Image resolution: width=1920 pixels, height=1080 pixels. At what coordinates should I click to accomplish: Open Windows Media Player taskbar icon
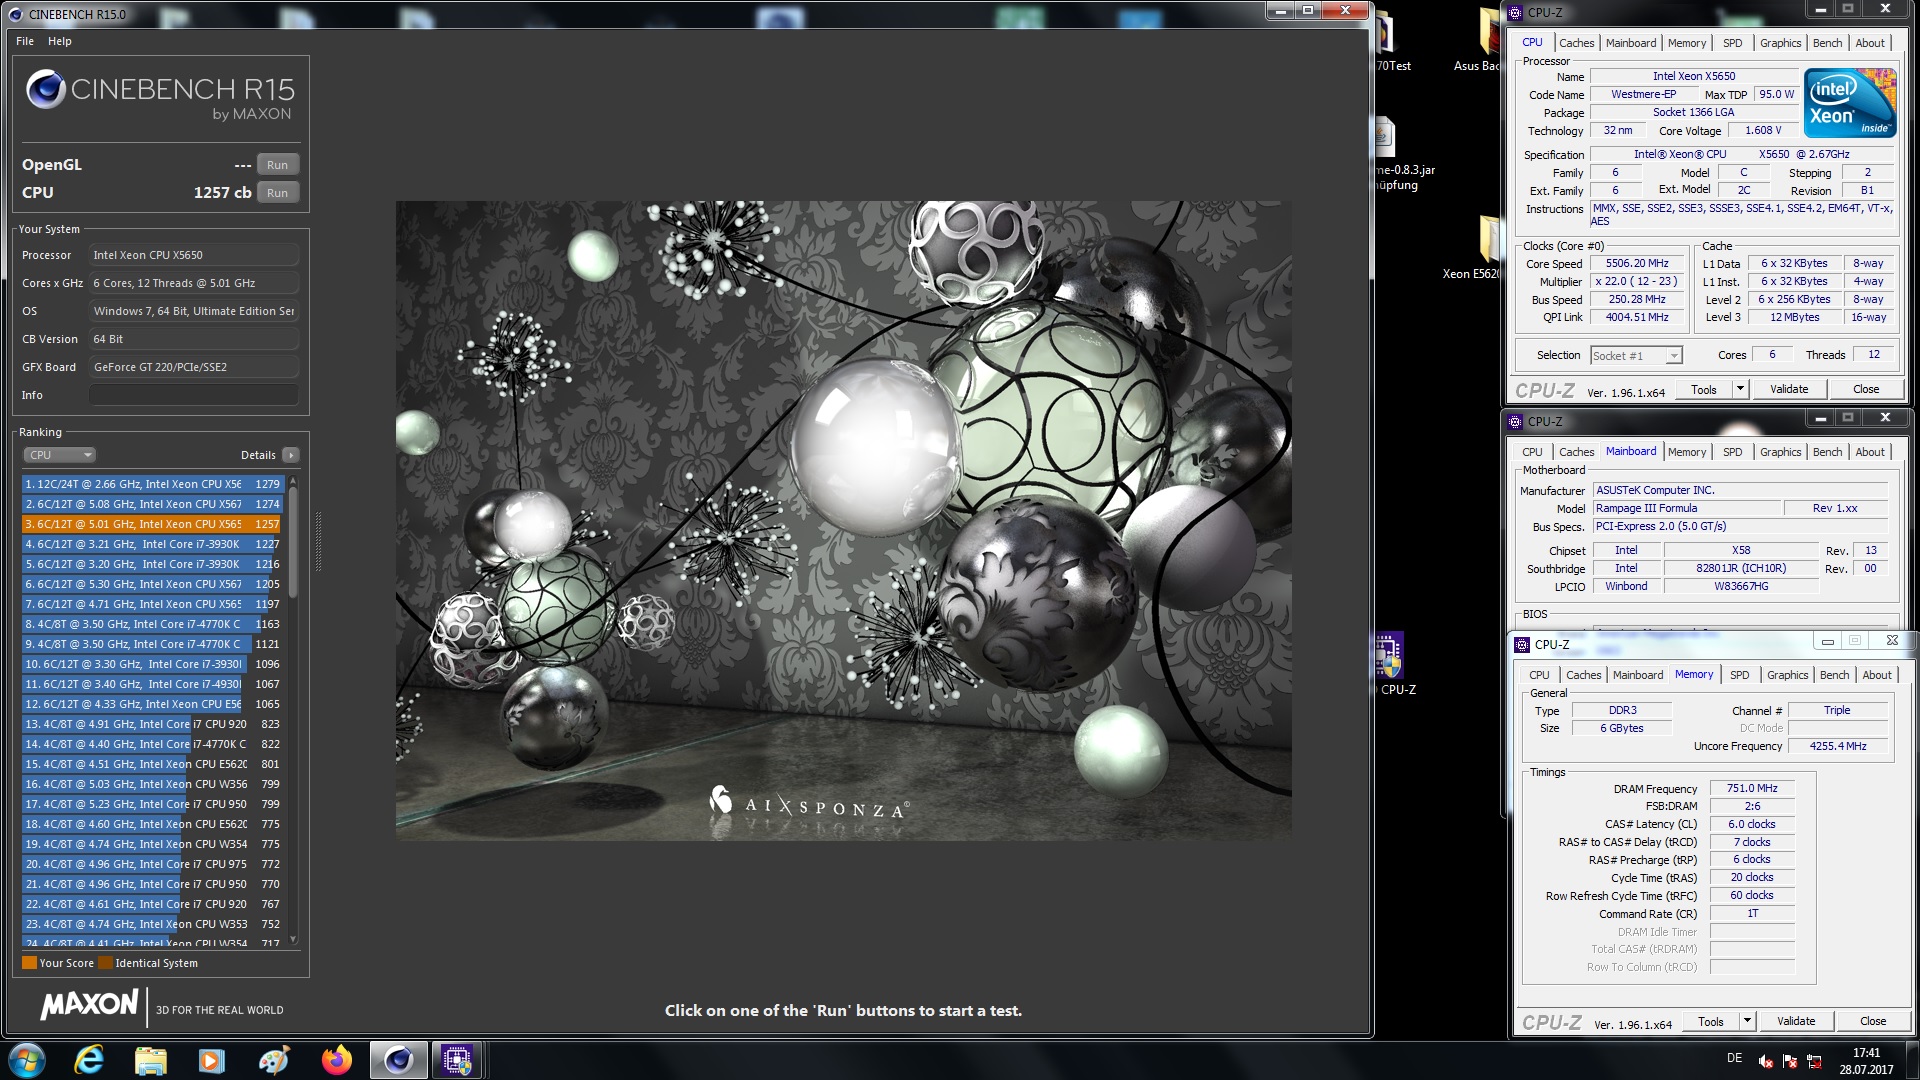pos(212,1060)
